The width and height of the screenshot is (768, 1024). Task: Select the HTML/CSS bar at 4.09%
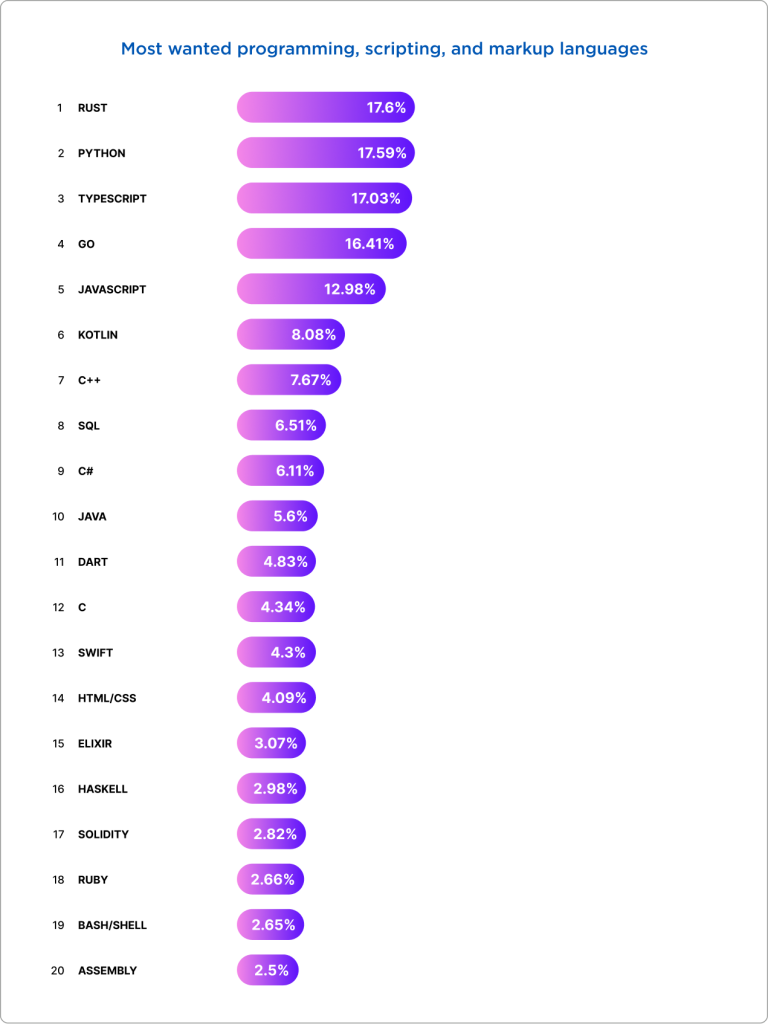[276, 698]
